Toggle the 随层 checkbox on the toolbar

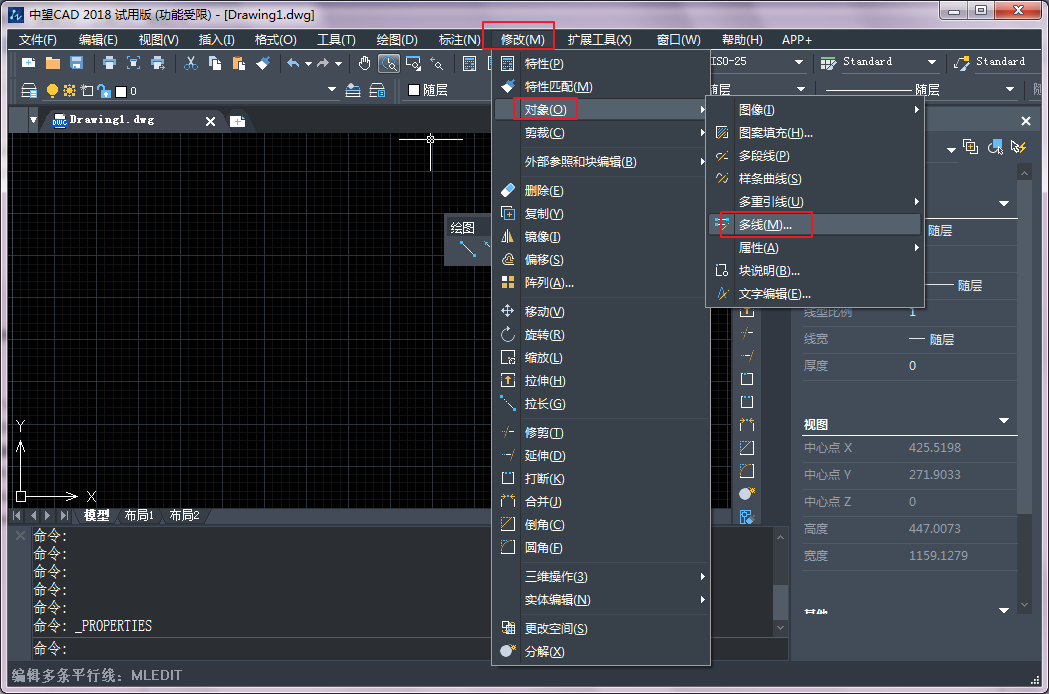tap(414, 88)
